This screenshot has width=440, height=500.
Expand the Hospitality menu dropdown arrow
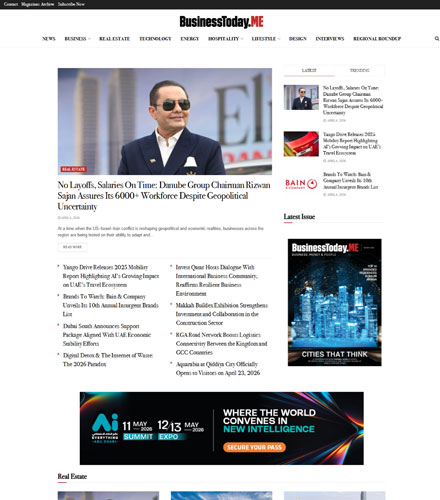pyautogui.click(x=242, y=39)
